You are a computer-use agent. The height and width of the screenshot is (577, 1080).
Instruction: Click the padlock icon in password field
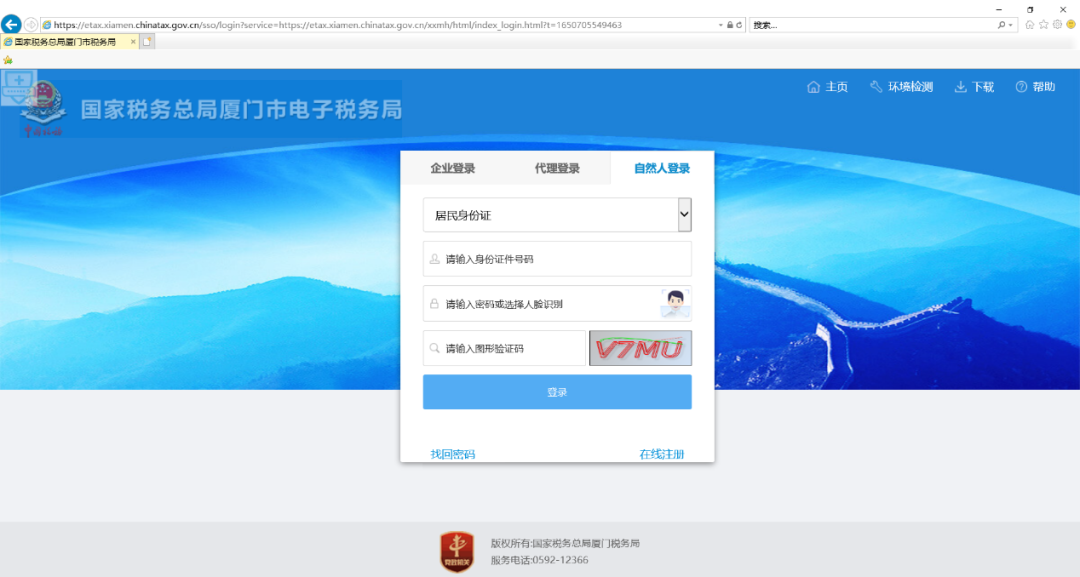[435, 304]
